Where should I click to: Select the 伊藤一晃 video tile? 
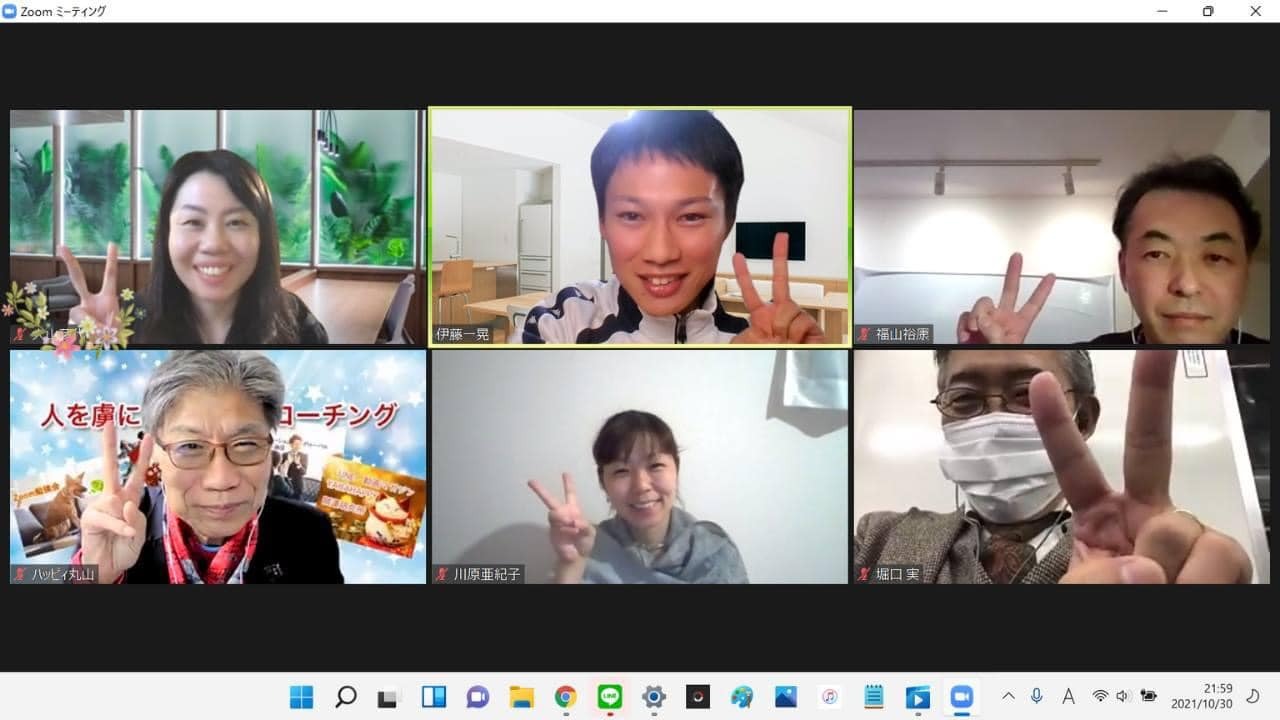(640, 227)
